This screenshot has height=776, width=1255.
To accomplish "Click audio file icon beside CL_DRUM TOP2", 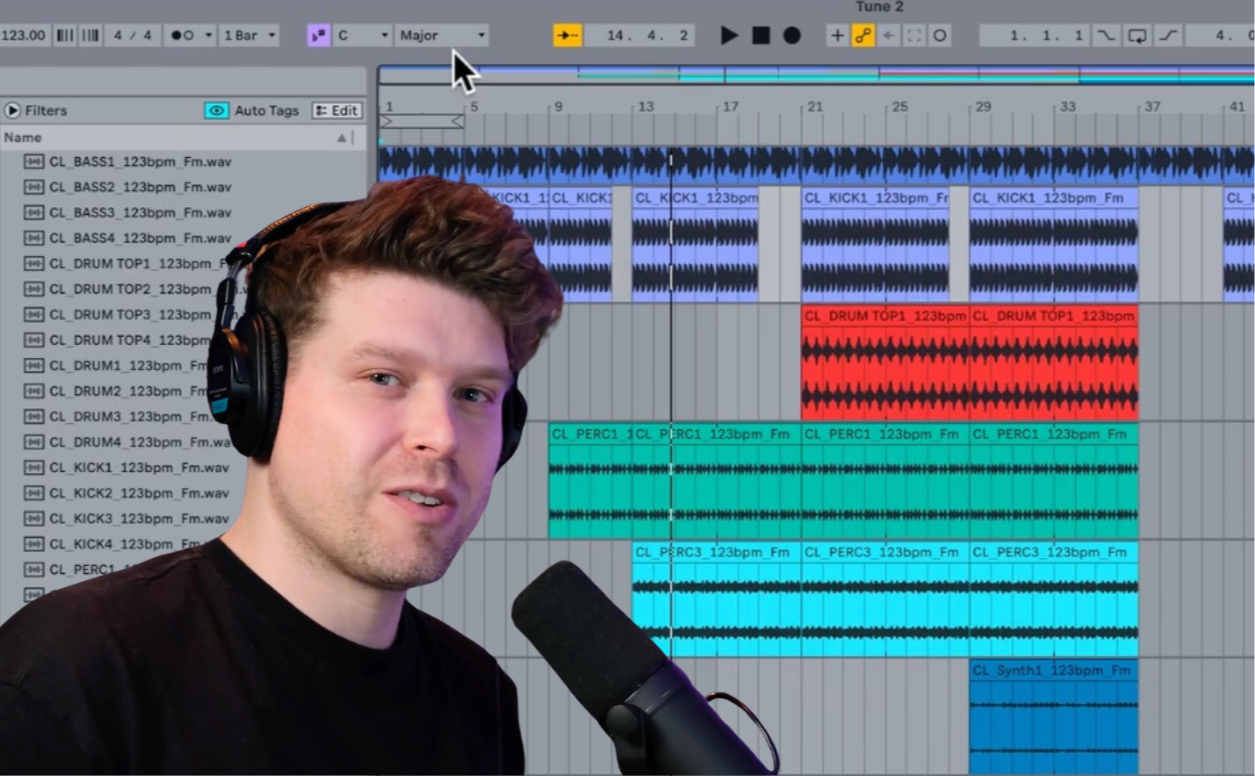I will point(34,289).
